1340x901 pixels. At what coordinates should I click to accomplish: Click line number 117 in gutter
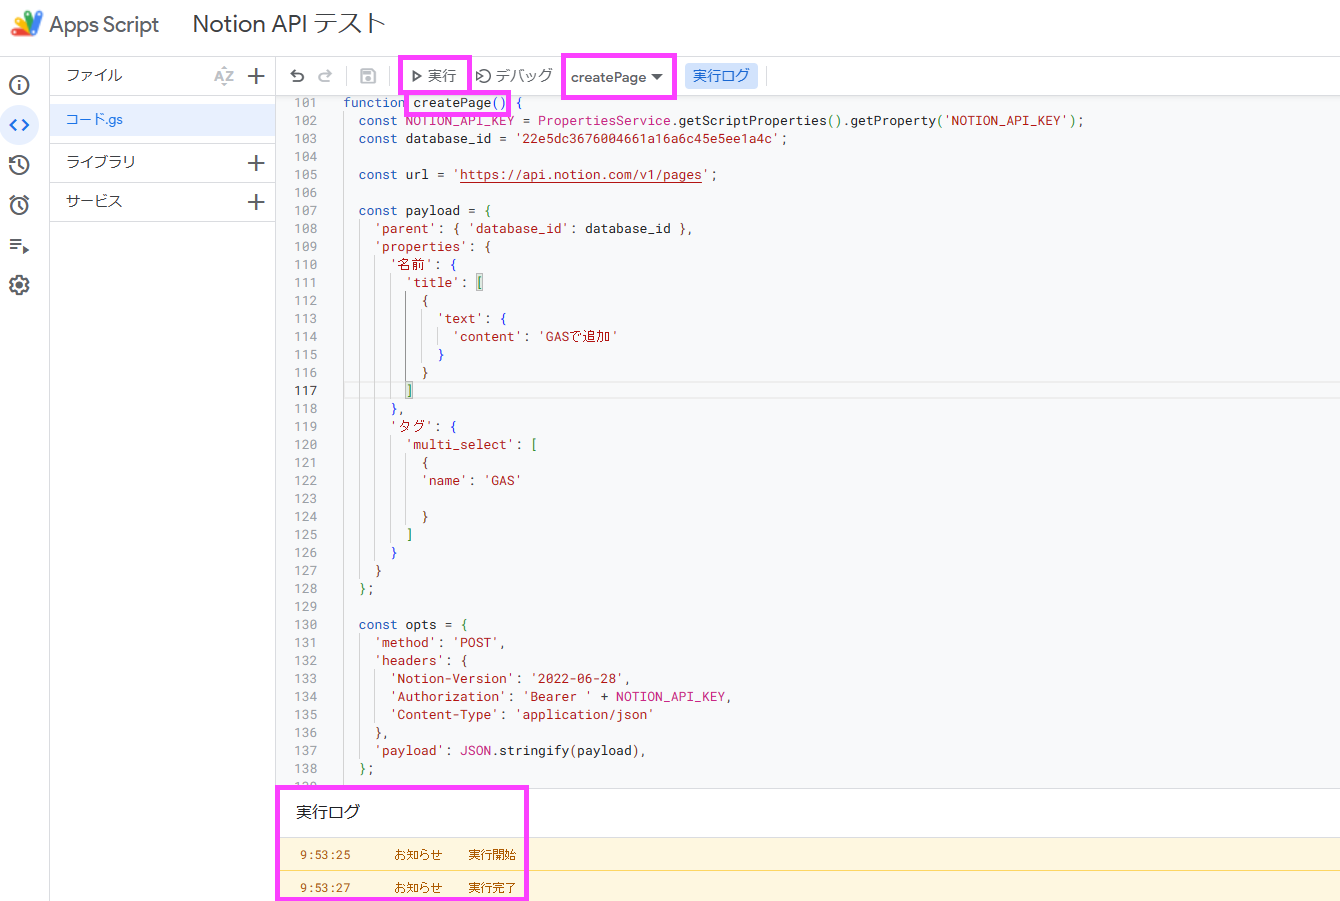pyautogui.click(x=306, y=391)
